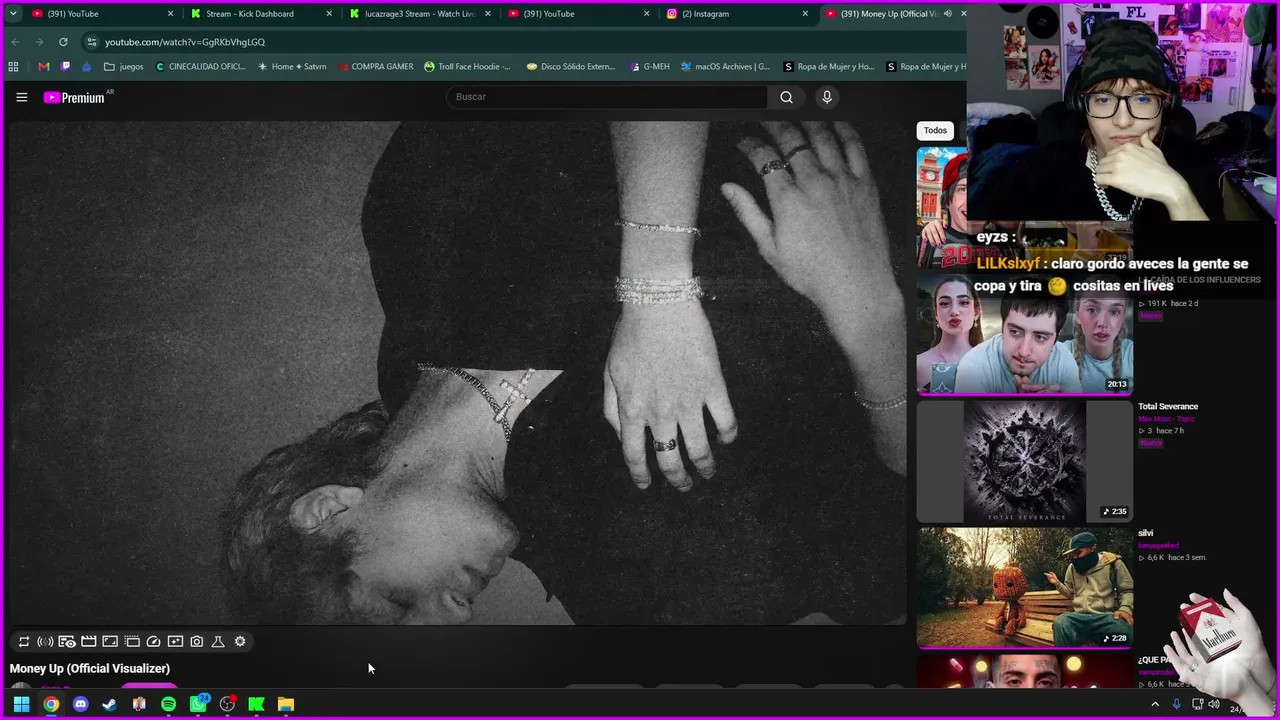Click the Buscar search field
The image size is (1280, 720).
click(x=607, y=97)
